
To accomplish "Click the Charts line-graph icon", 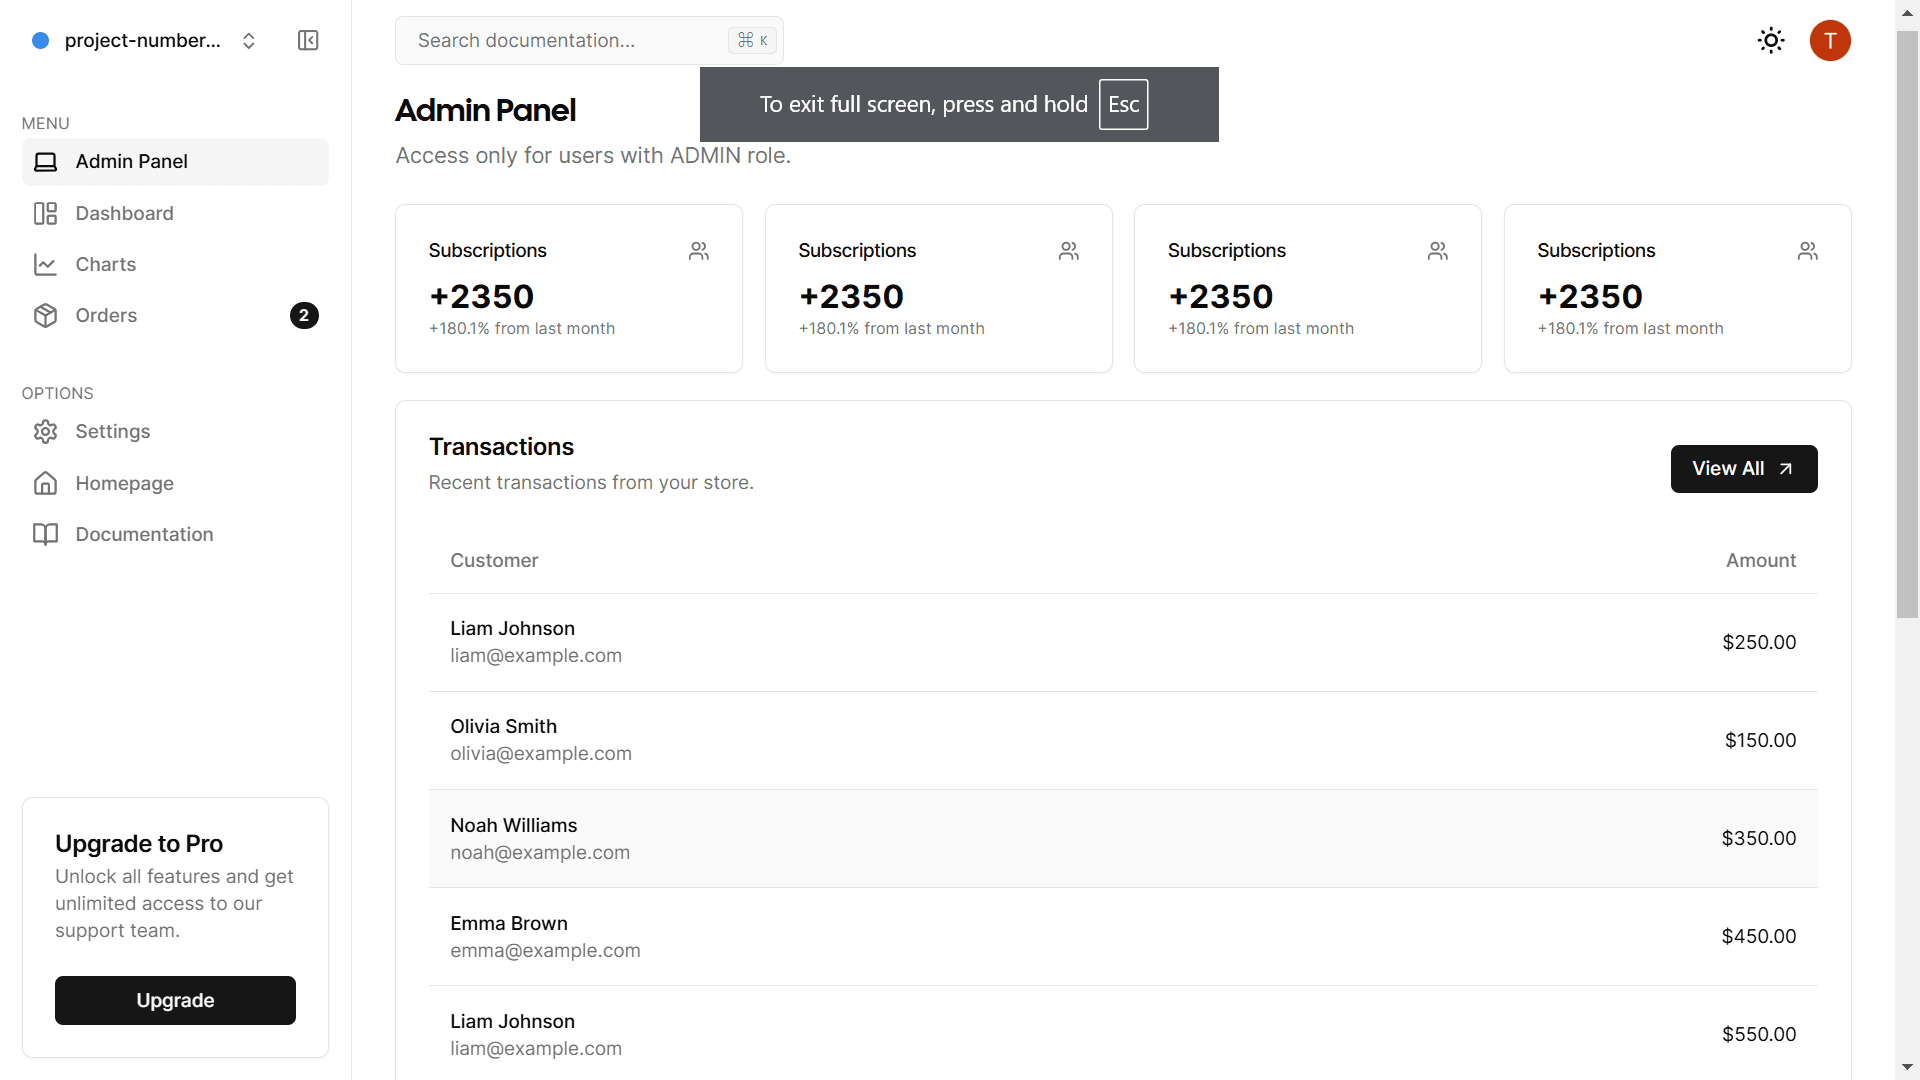I will coord(45,264).
